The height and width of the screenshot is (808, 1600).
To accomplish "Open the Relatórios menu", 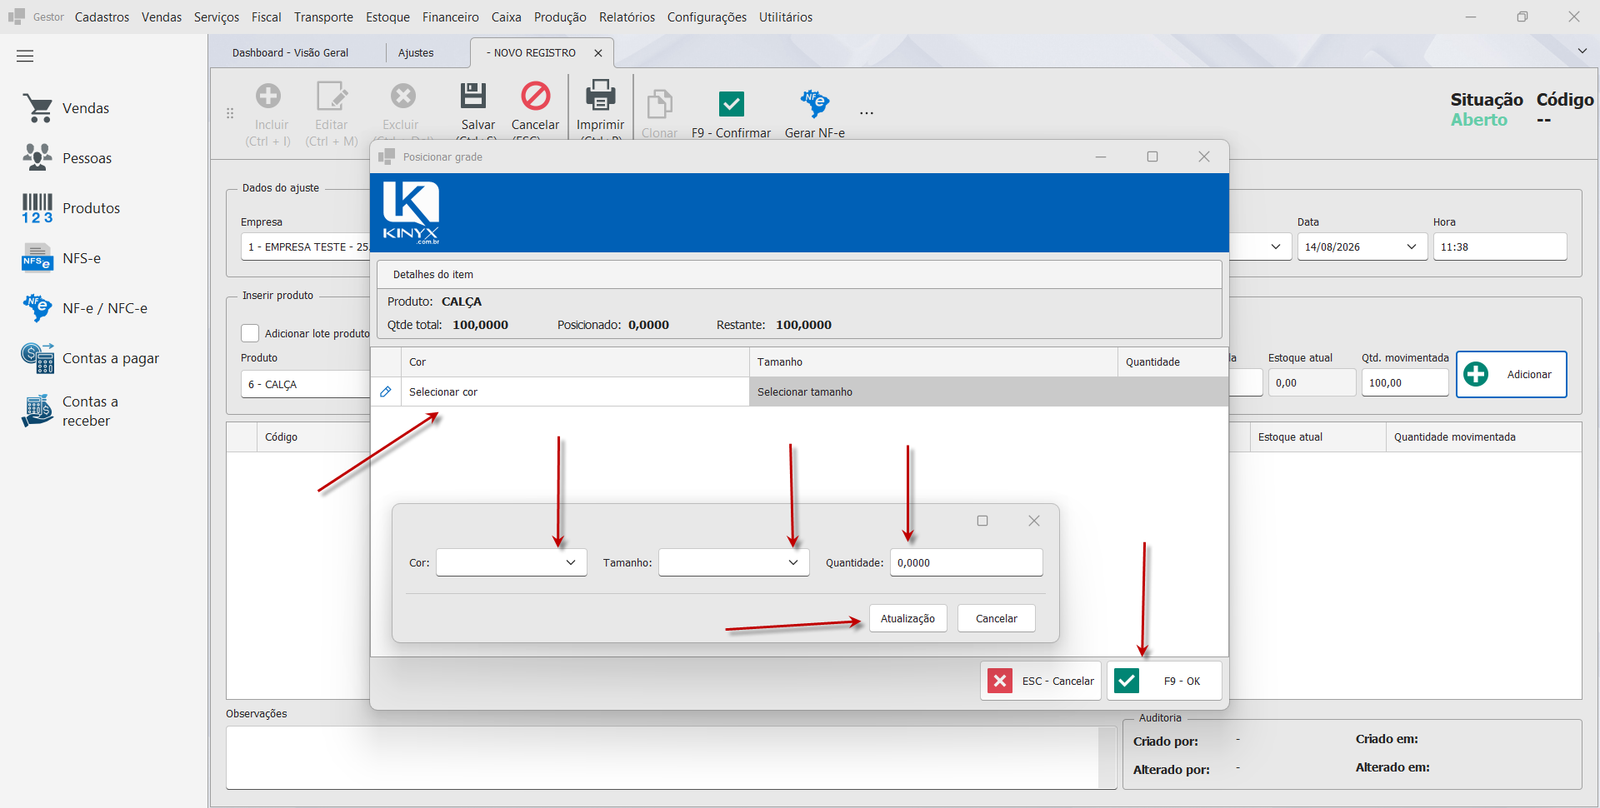I will point(627,17).
